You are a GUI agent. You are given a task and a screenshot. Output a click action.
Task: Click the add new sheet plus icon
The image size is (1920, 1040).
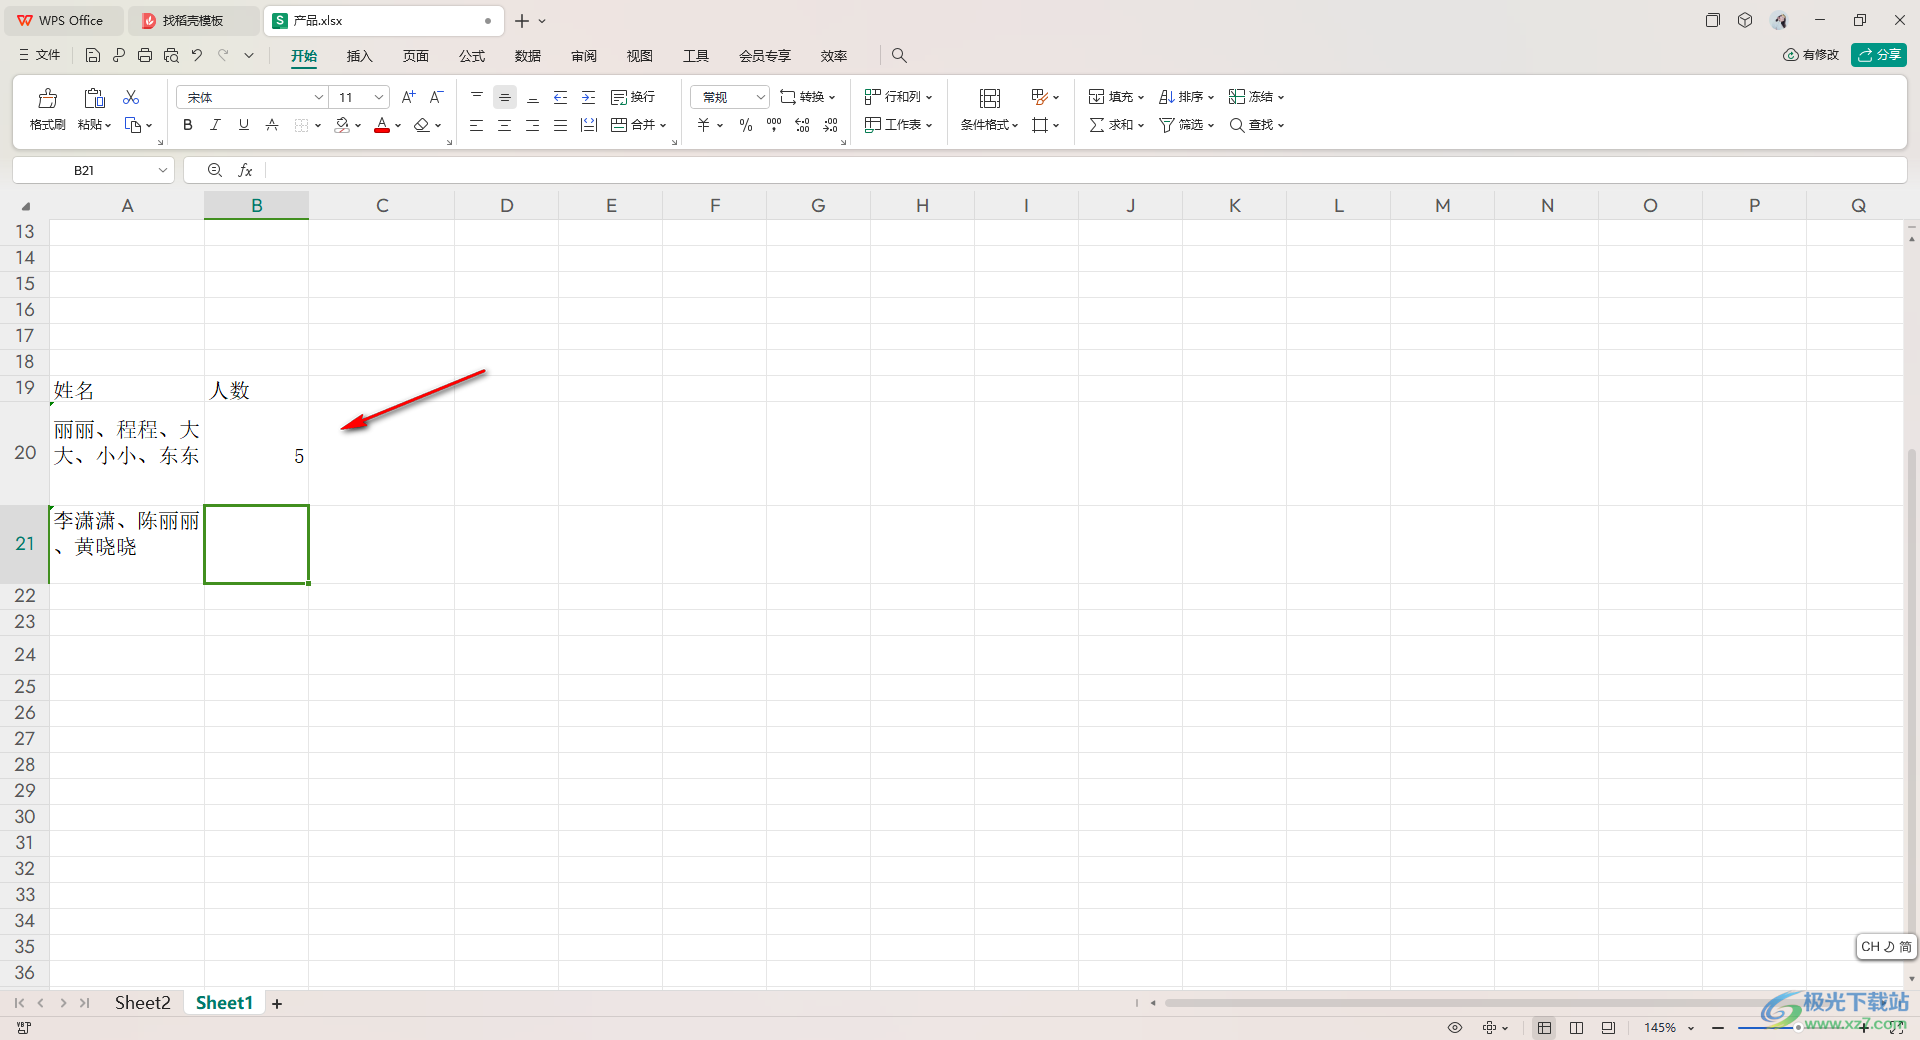(x=277, y=1003)
